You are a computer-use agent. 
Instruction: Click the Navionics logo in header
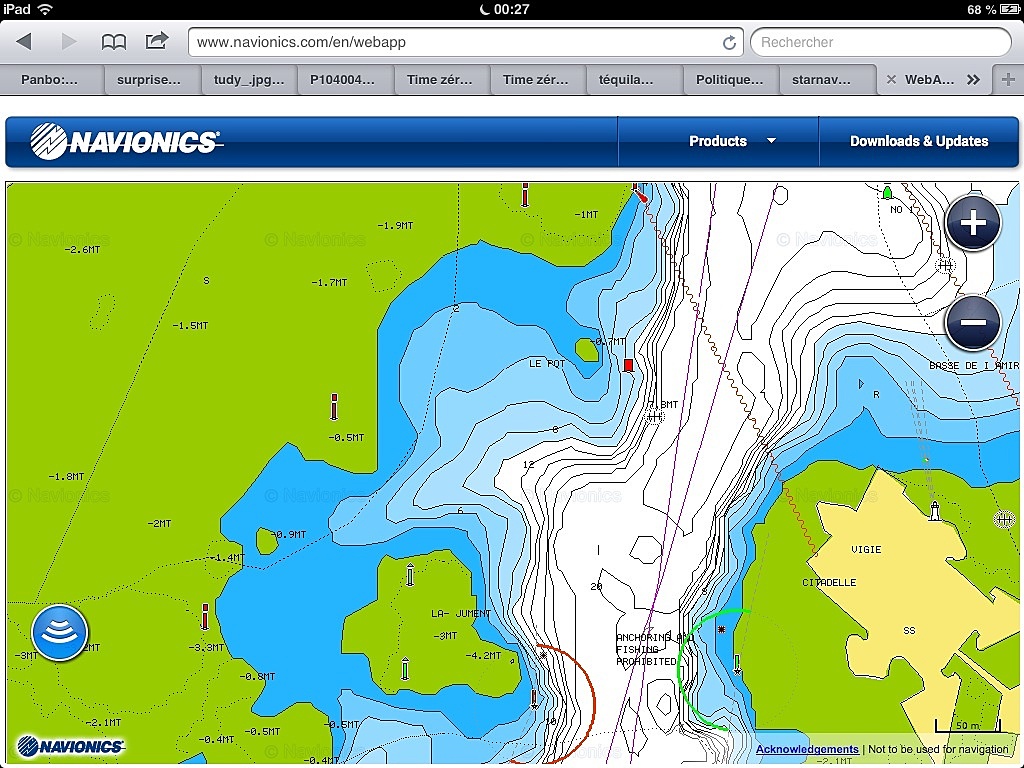(x=126, y=141)
